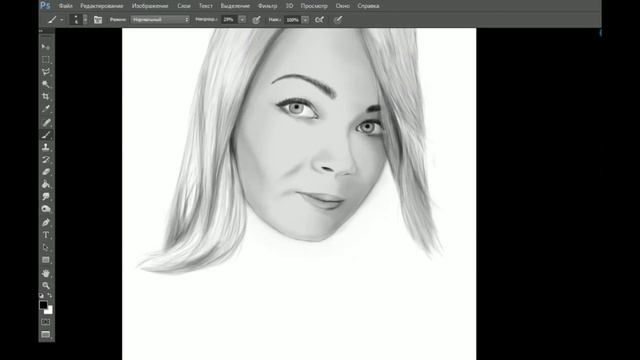Toggle pressure for size button
The height and width of the screenshot is (360, 640).
point(338,20)
